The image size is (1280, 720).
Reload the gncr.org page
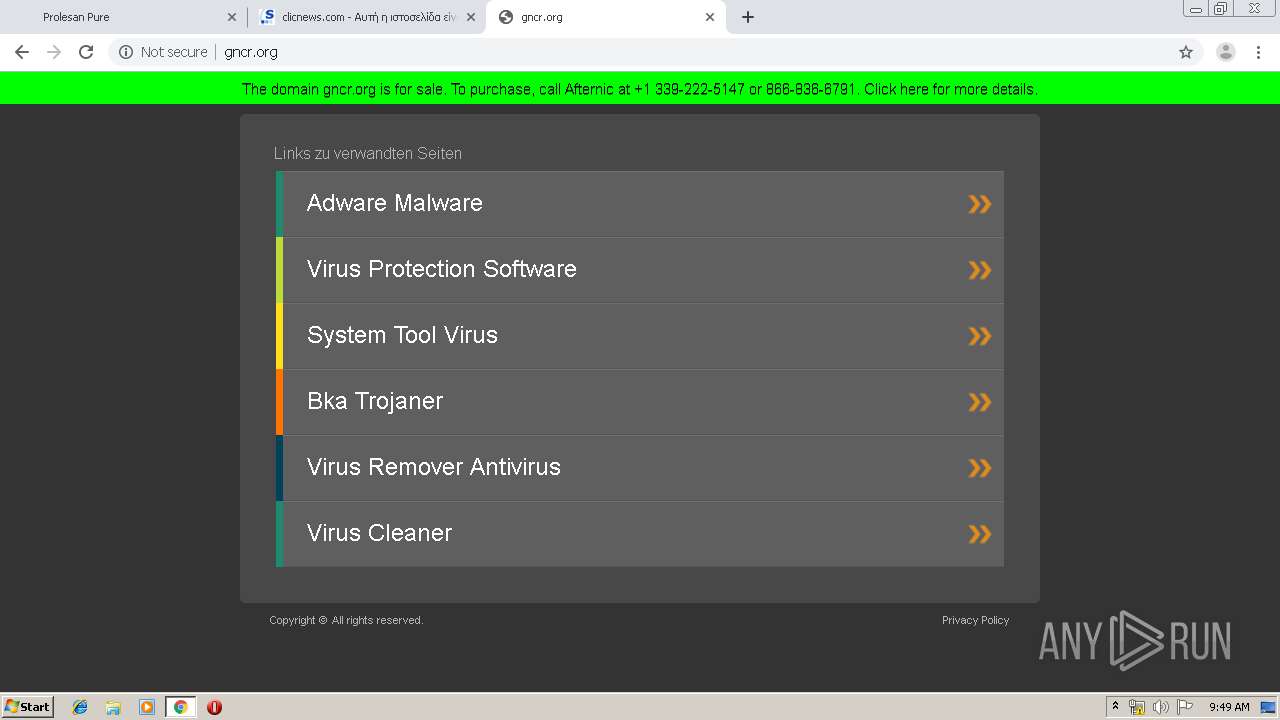pyautogui.click(x=86, y=52)
